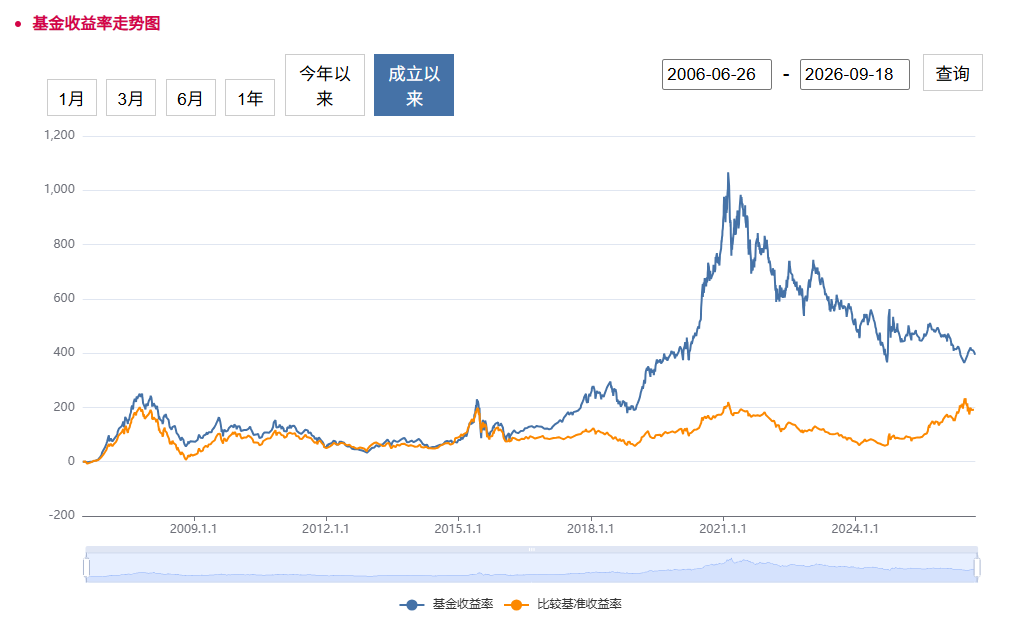
Task: Click the 2018.1.1 axis label
Action: (590, 529)
